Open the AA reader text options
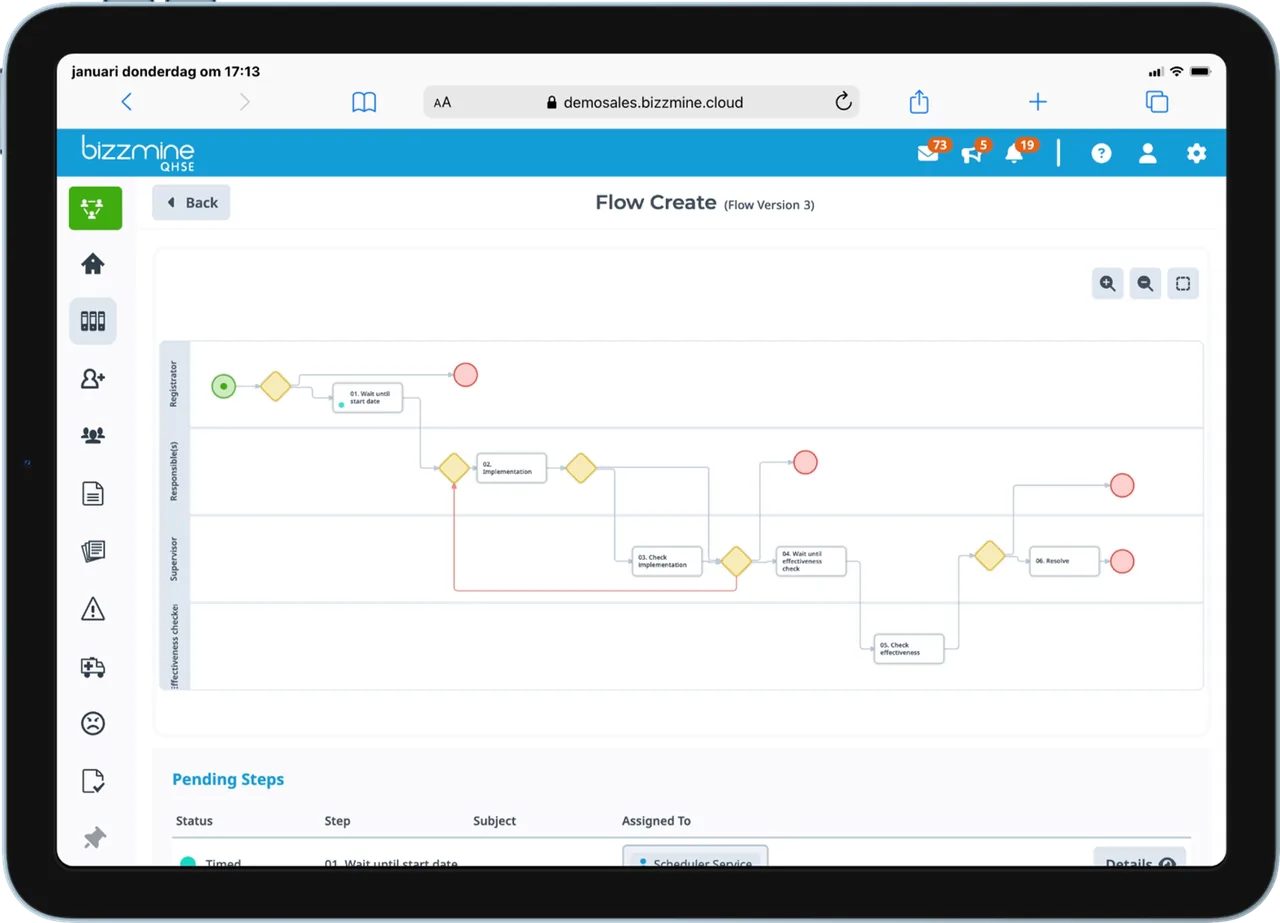The height and width of the screenshot is (923, 1280). pyautogui.click(x=442, y=102)
